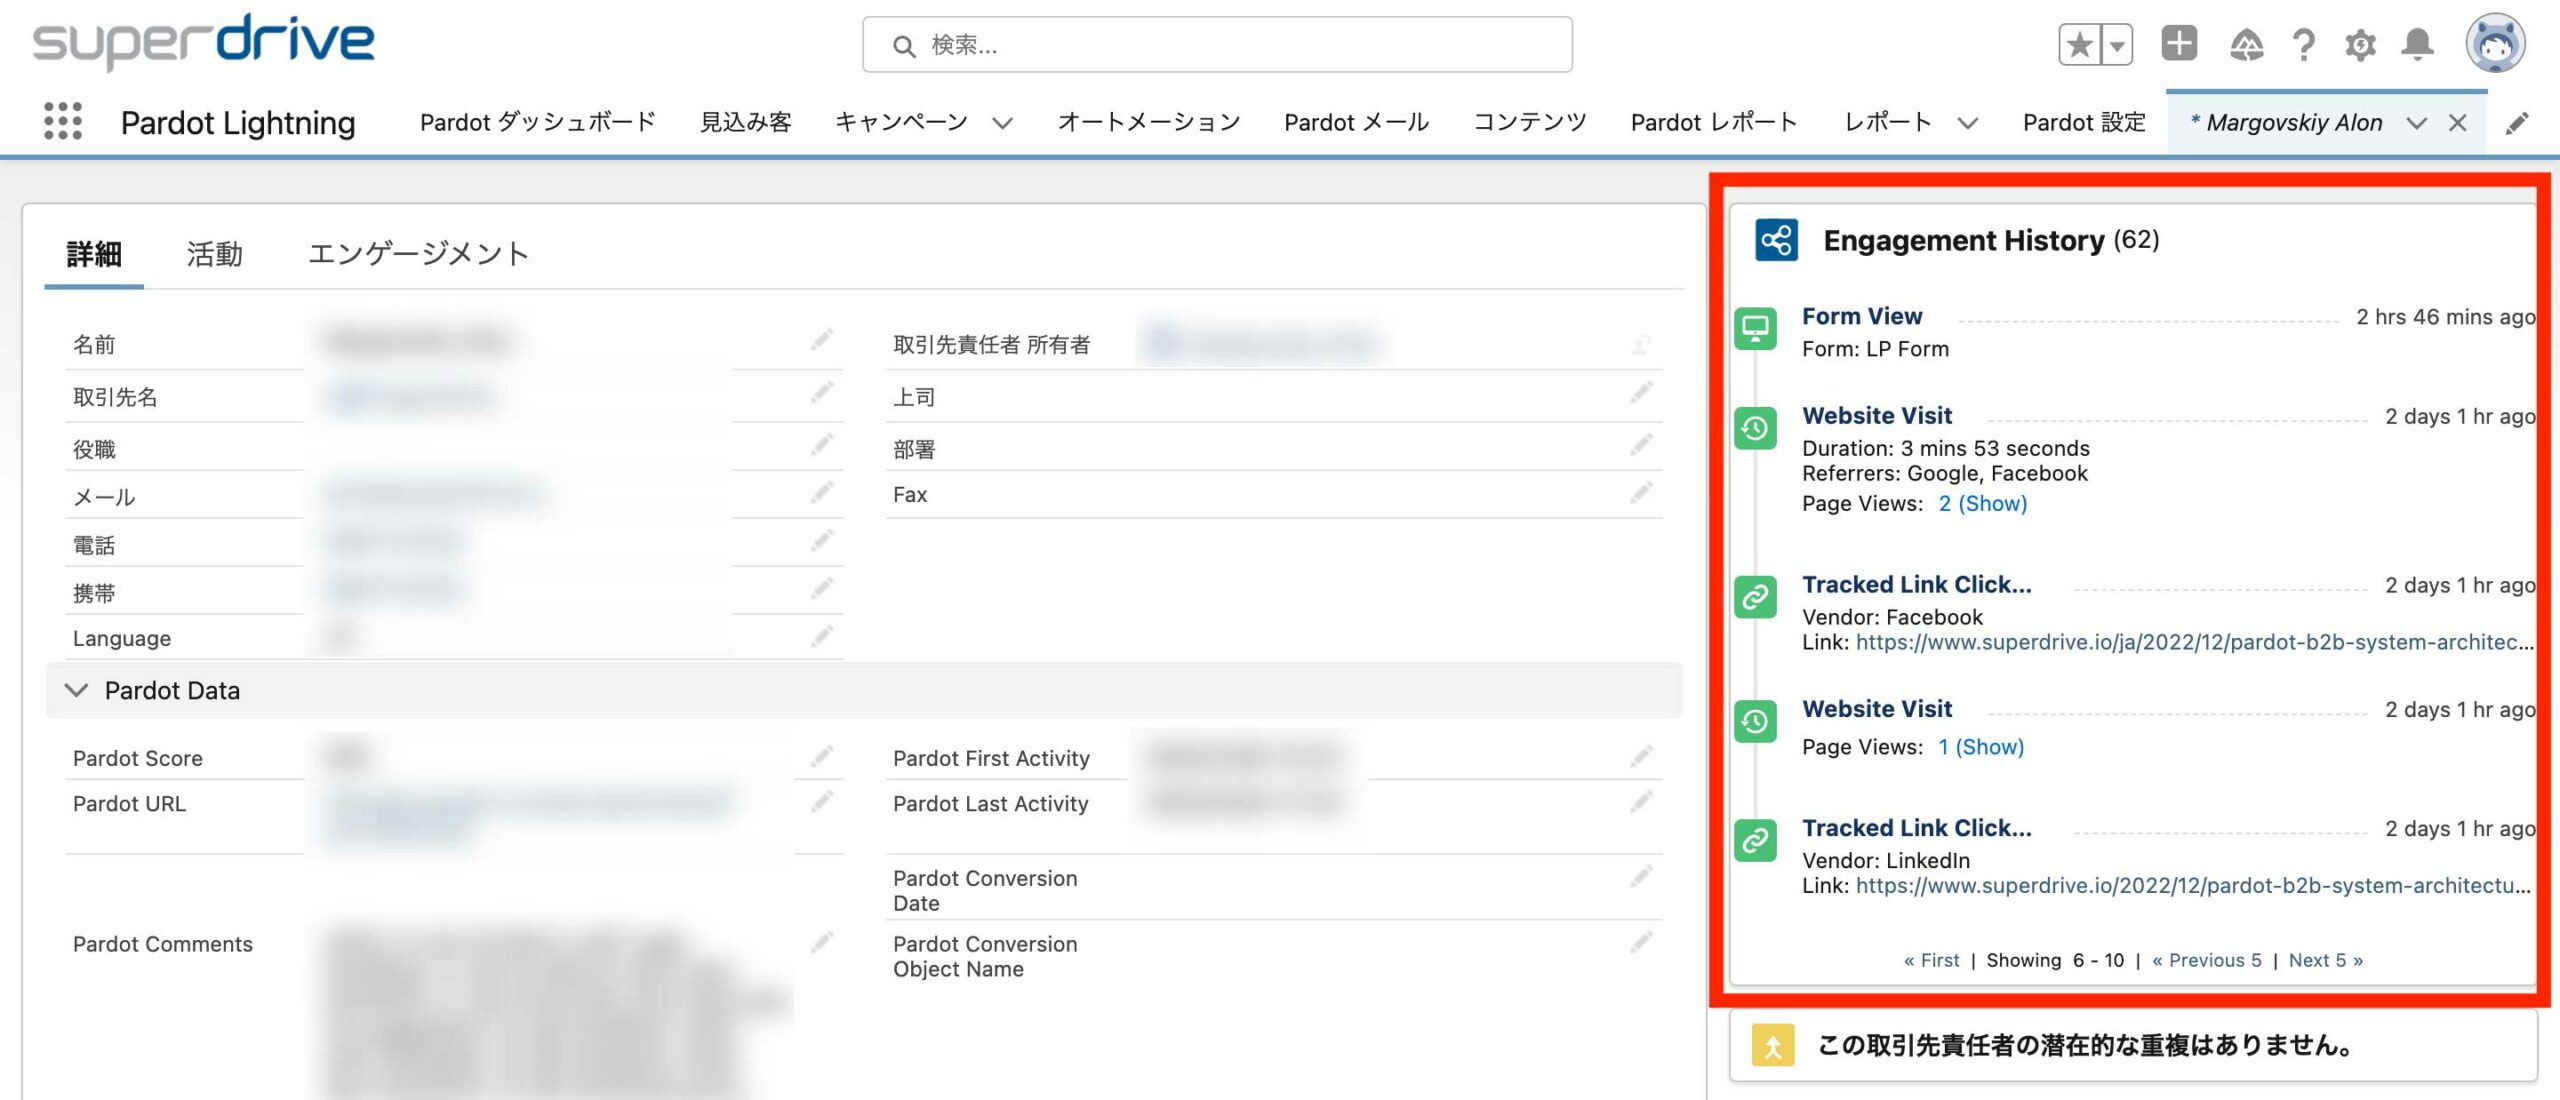Open the コンテンツ nav tab

coord(1529,122)
